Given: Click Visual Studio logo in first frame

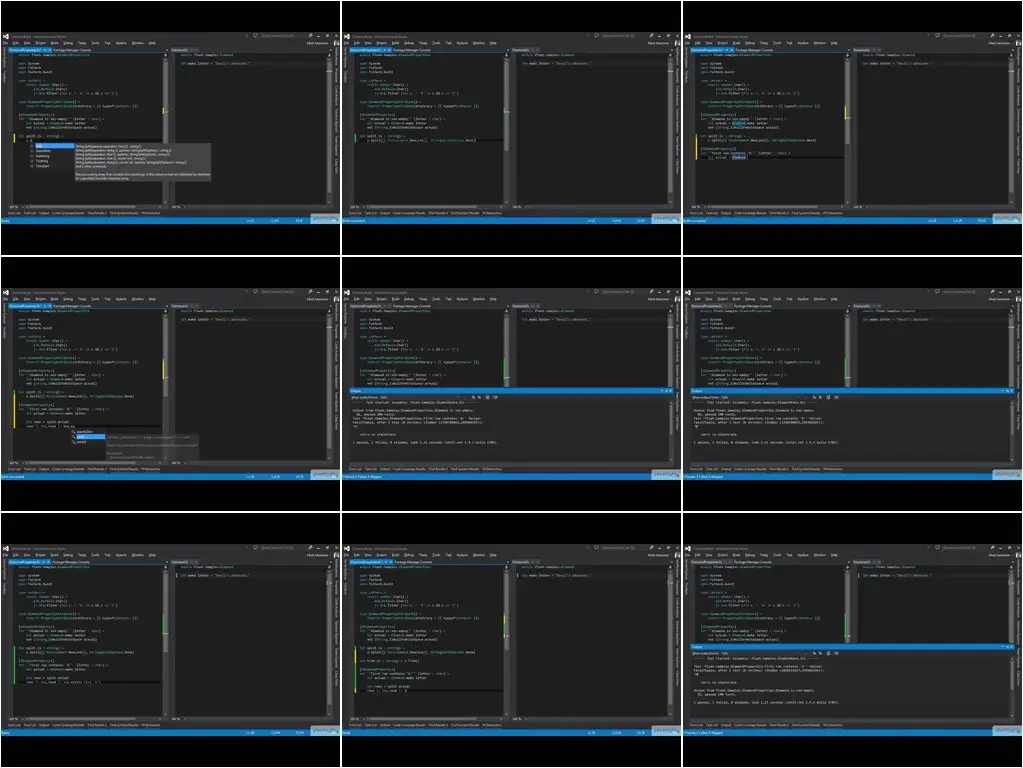Looking at the screenshot, I should 6,36.
